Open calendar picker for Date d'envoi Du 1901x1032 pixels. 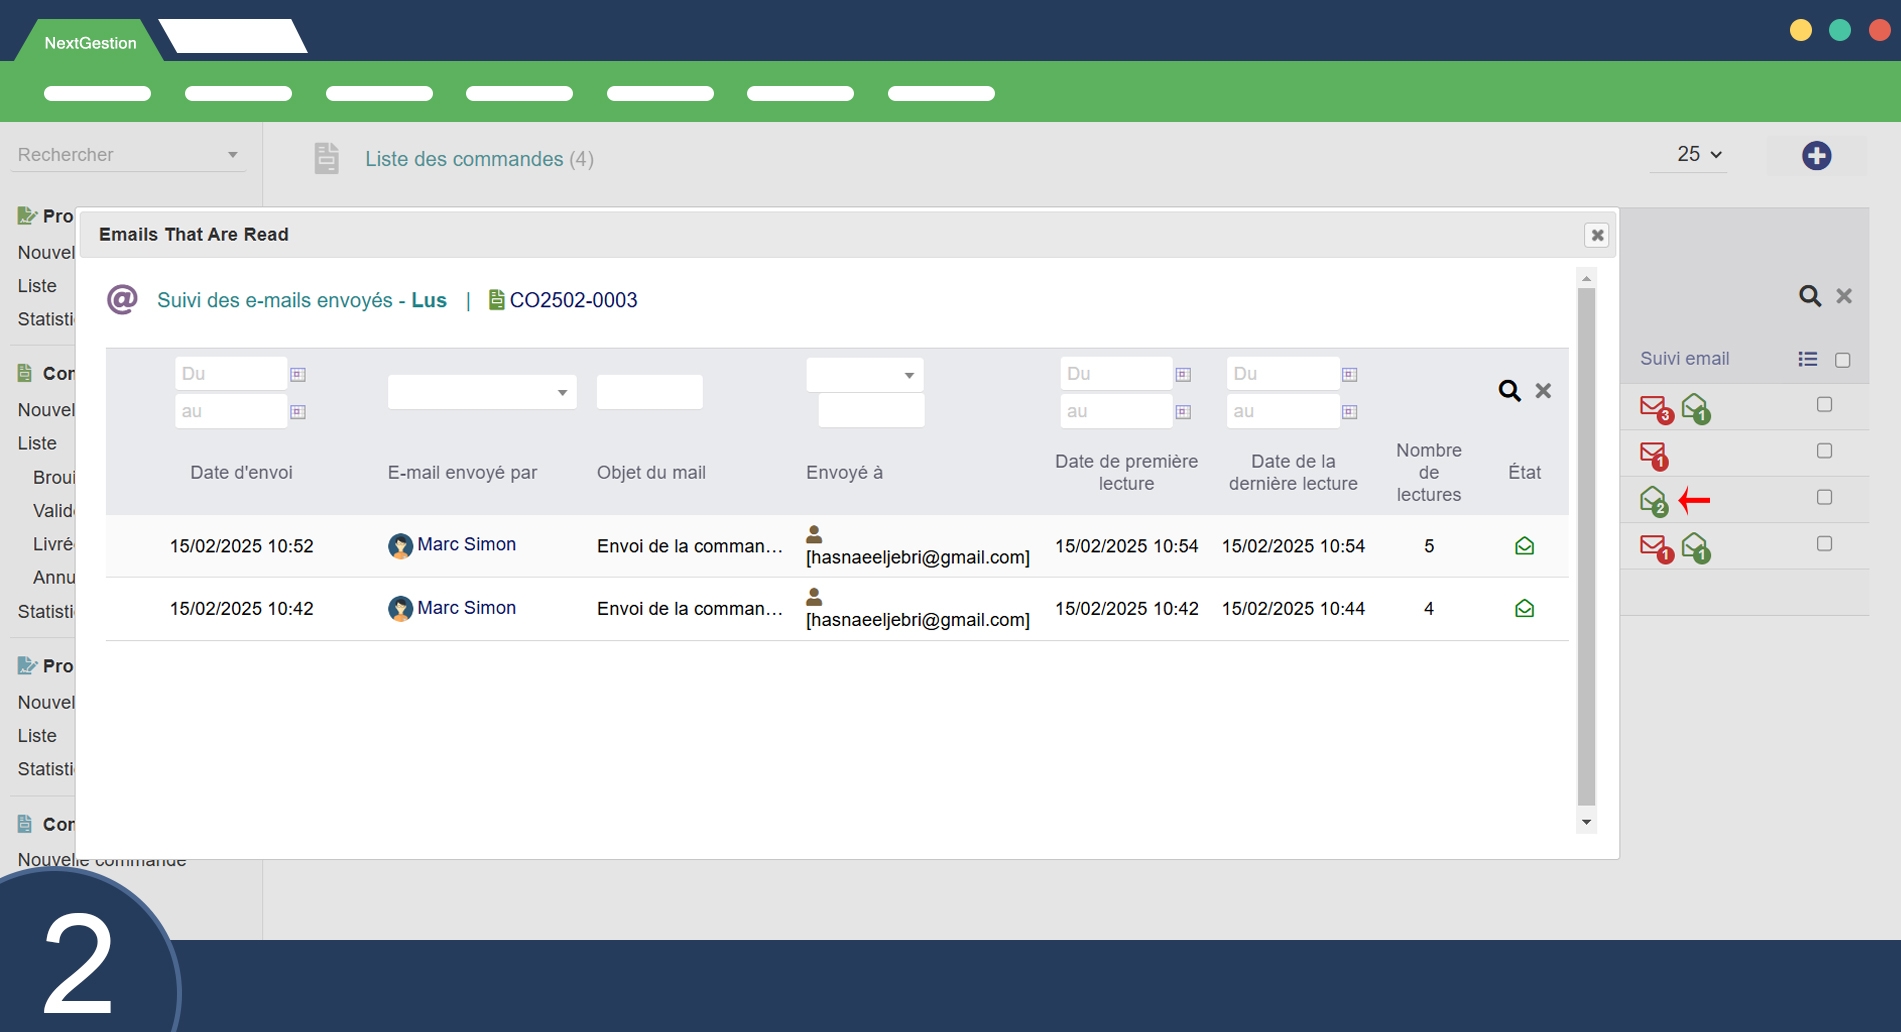(298, 374)
